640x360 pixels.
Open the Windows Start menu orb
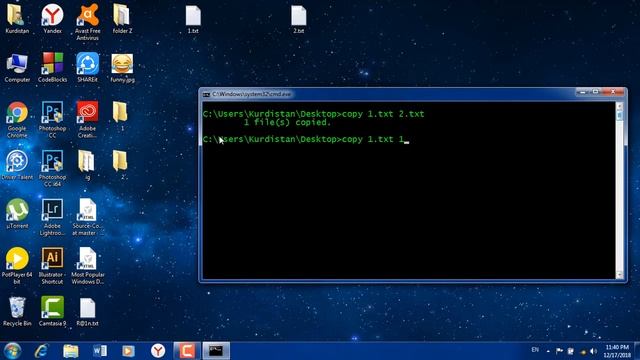12,351
